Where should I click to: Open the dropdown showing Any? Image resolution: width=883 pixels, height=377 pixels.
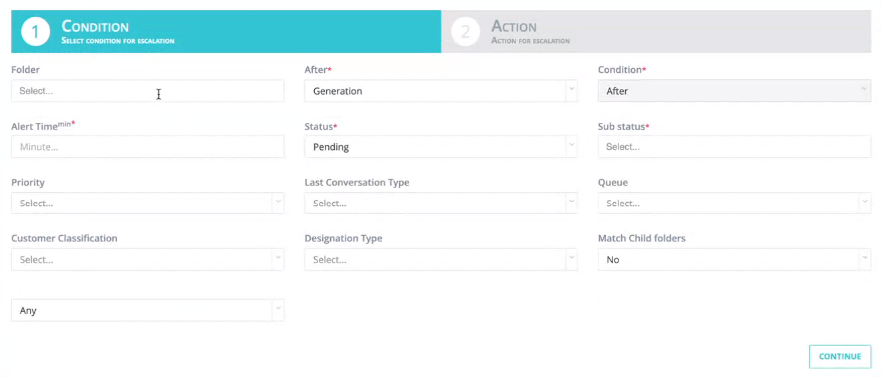[x=148, y=310]
